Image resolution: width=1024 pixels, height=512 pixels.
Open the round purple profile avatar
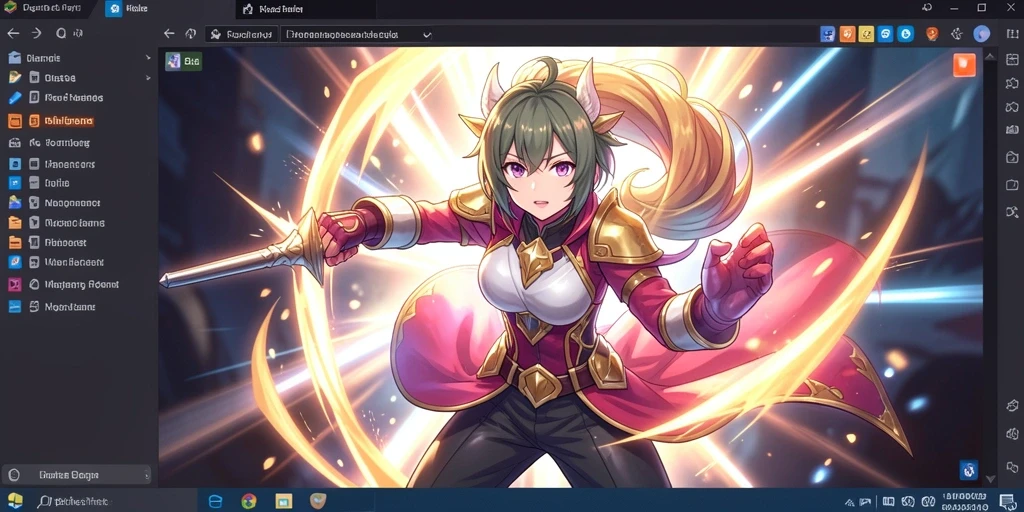[x=982, y=34]
